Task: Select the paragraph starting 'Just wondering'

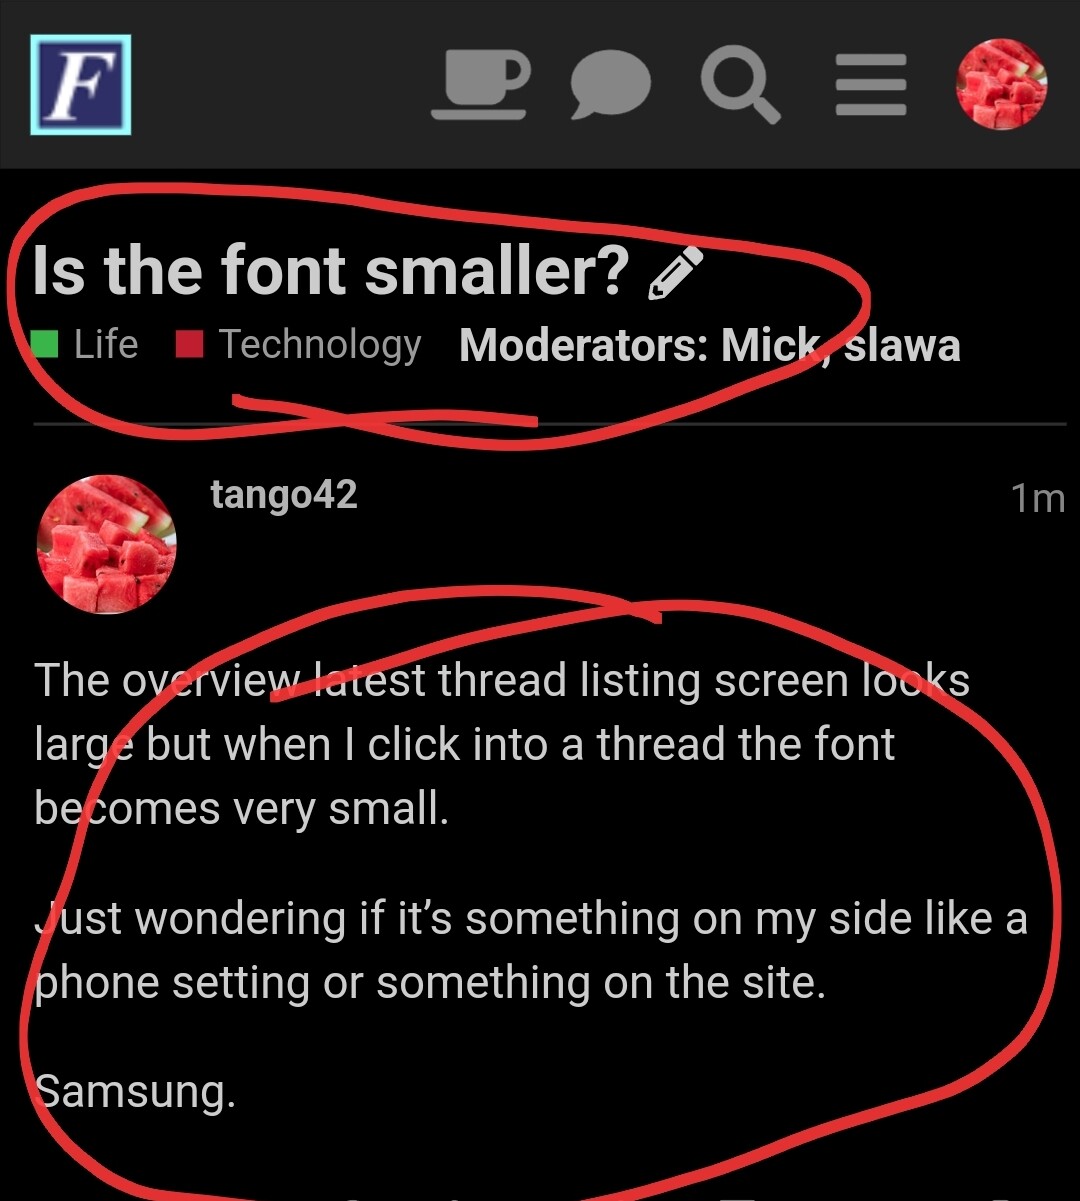Action: [531, 950]
